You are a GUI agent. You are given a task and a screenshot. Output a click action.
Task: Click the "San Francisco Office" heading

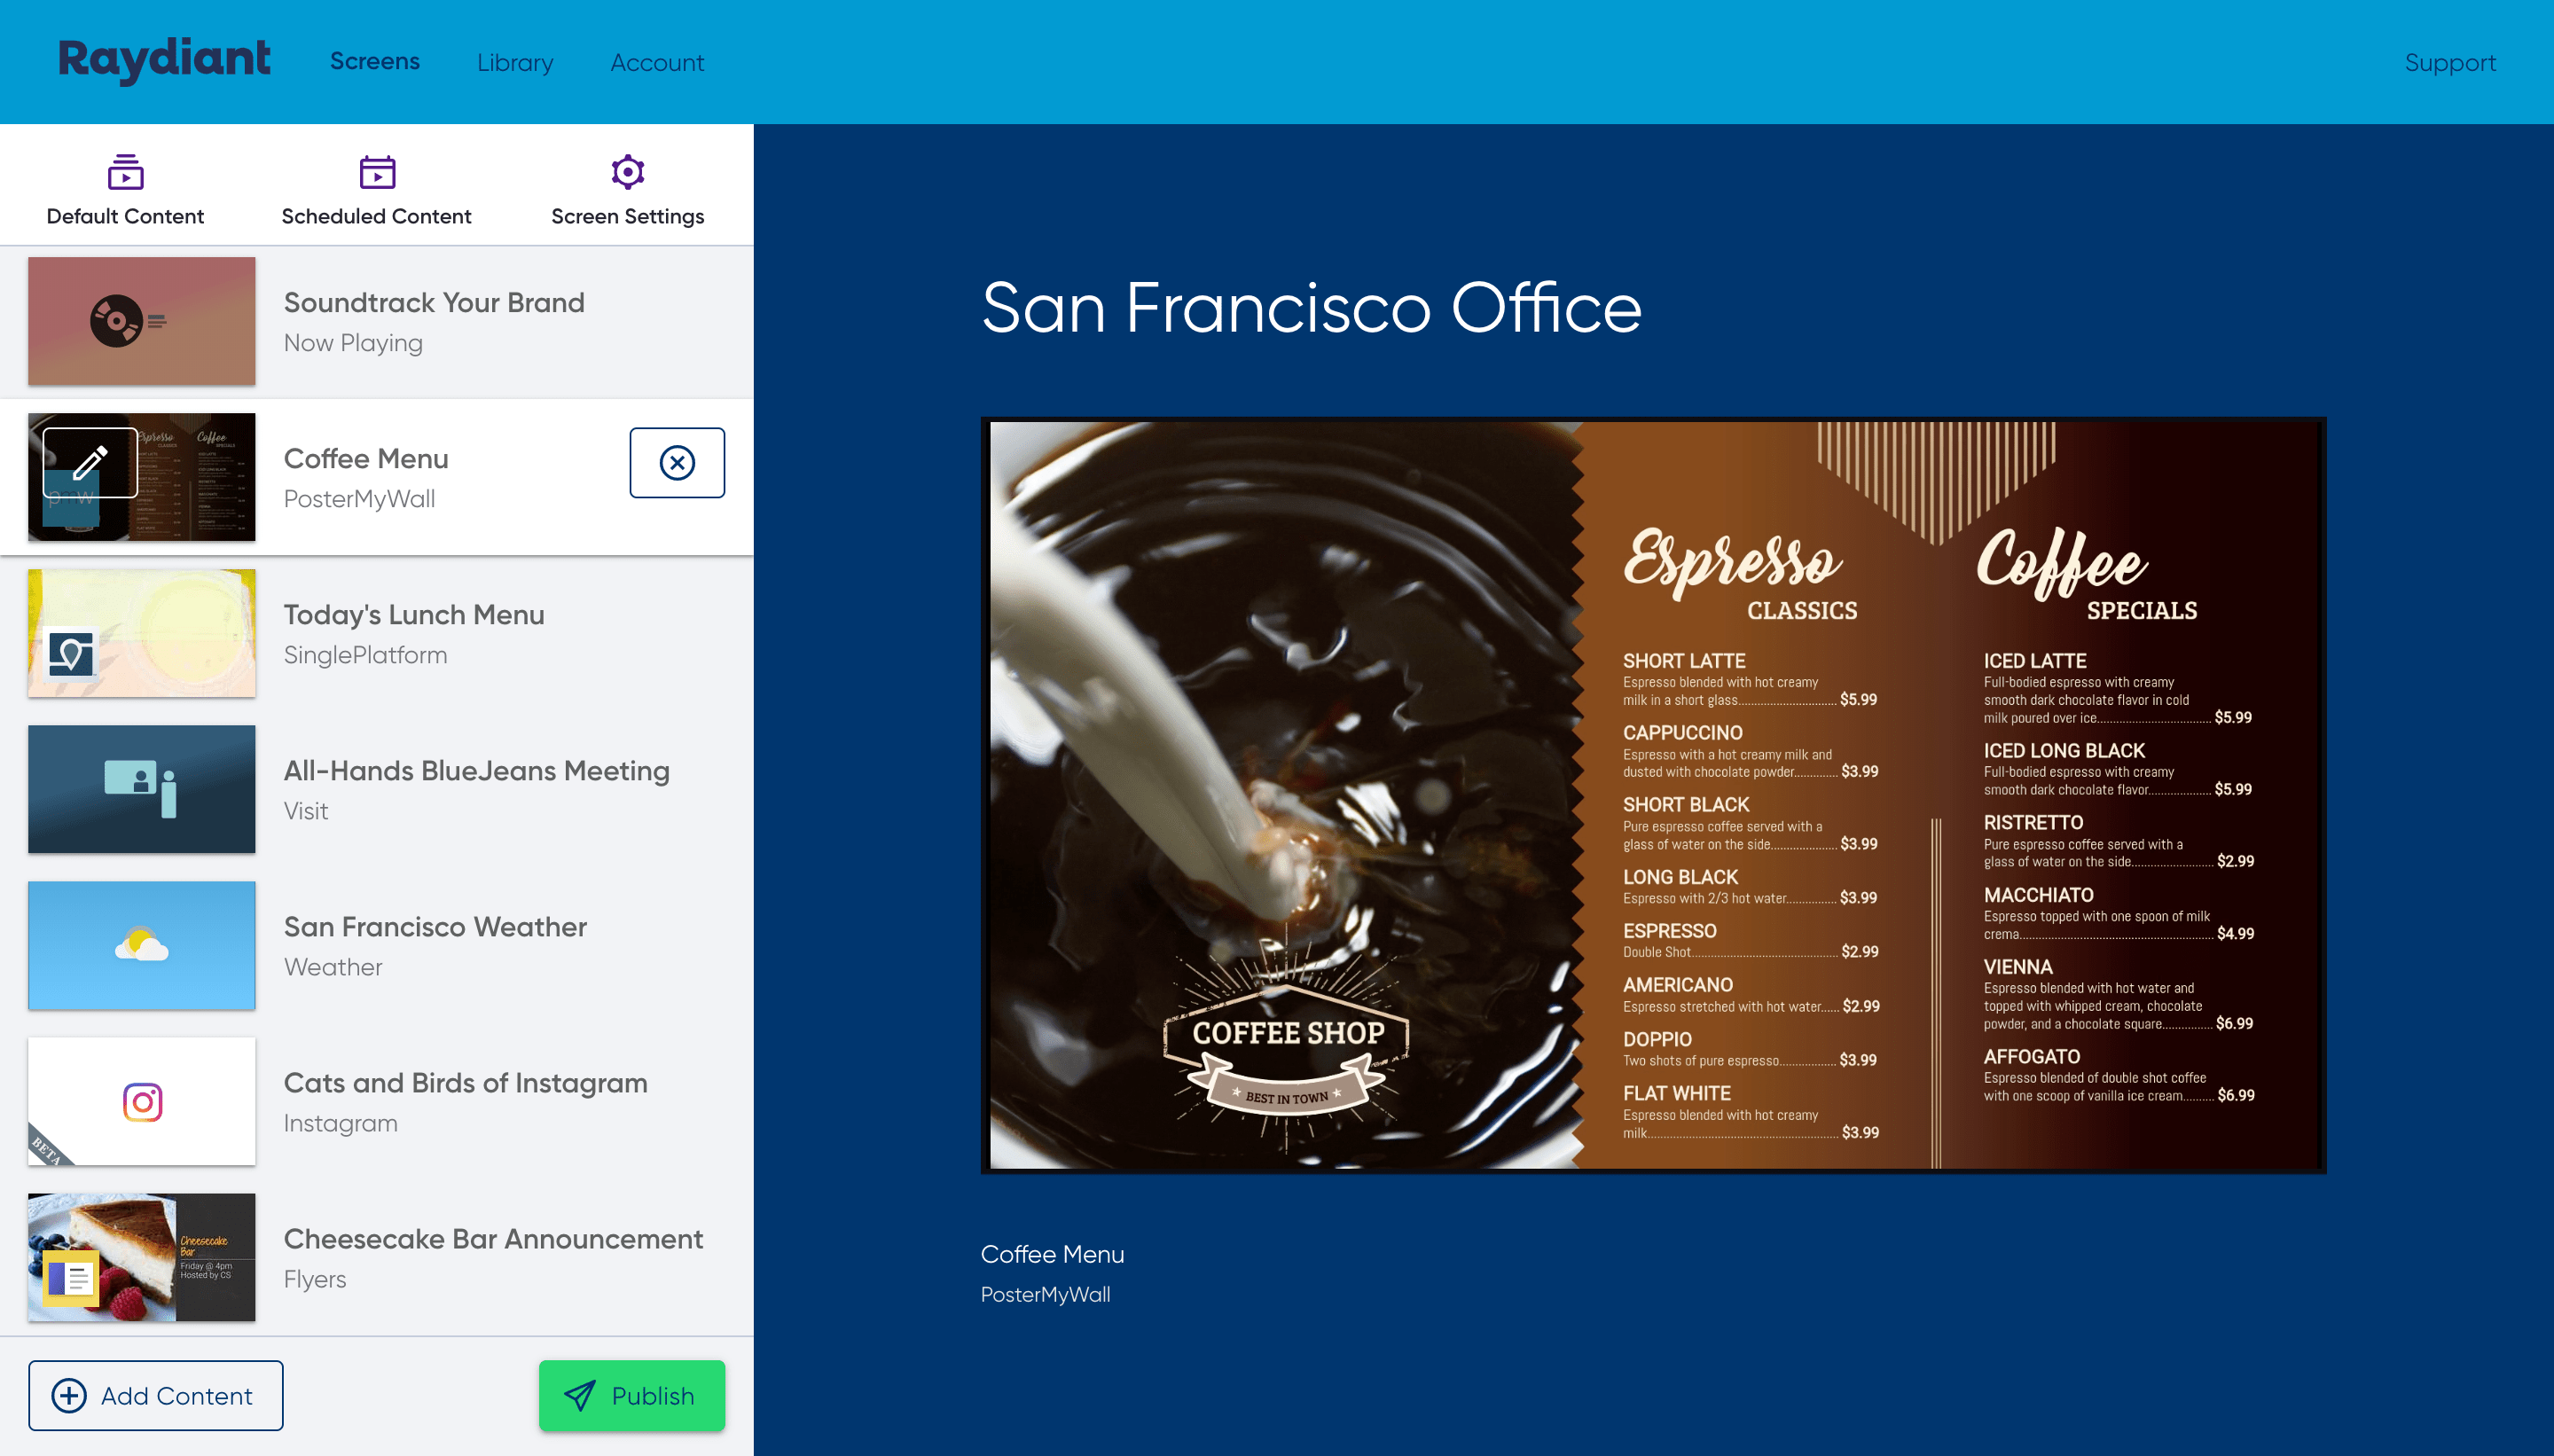coord(1311,308)
